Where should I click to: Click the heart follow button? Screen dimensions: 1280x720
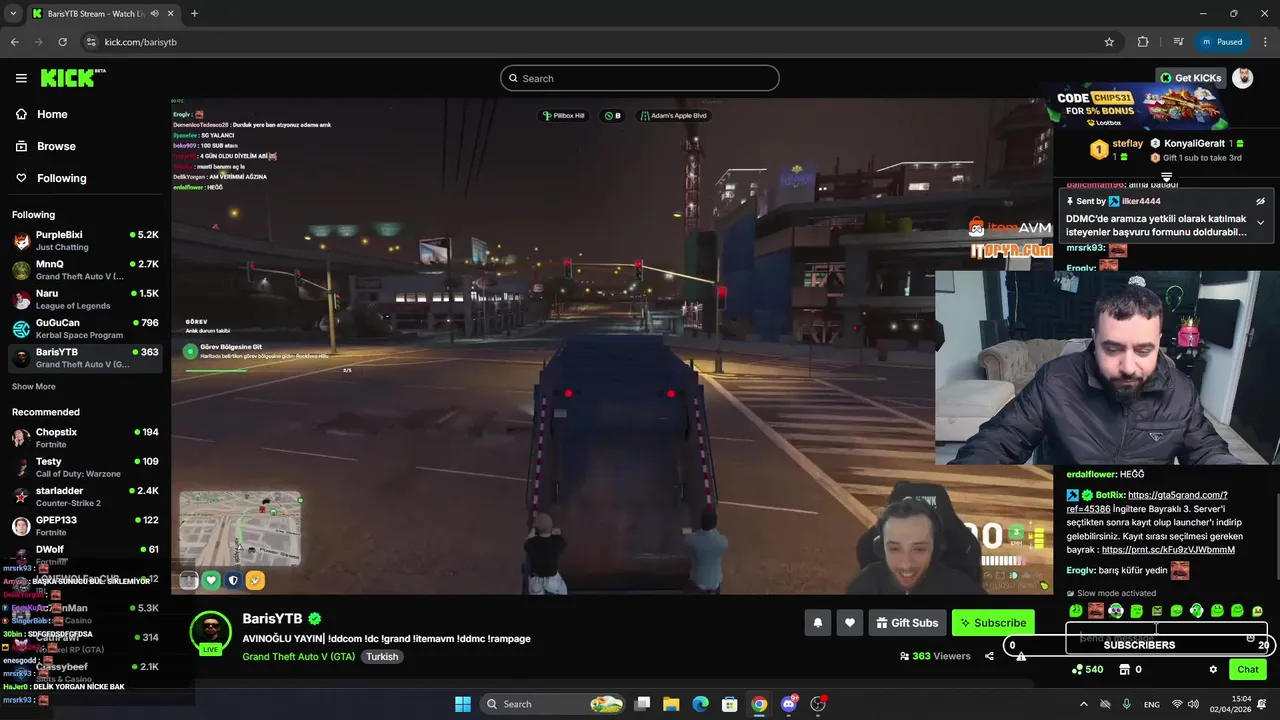849,623
